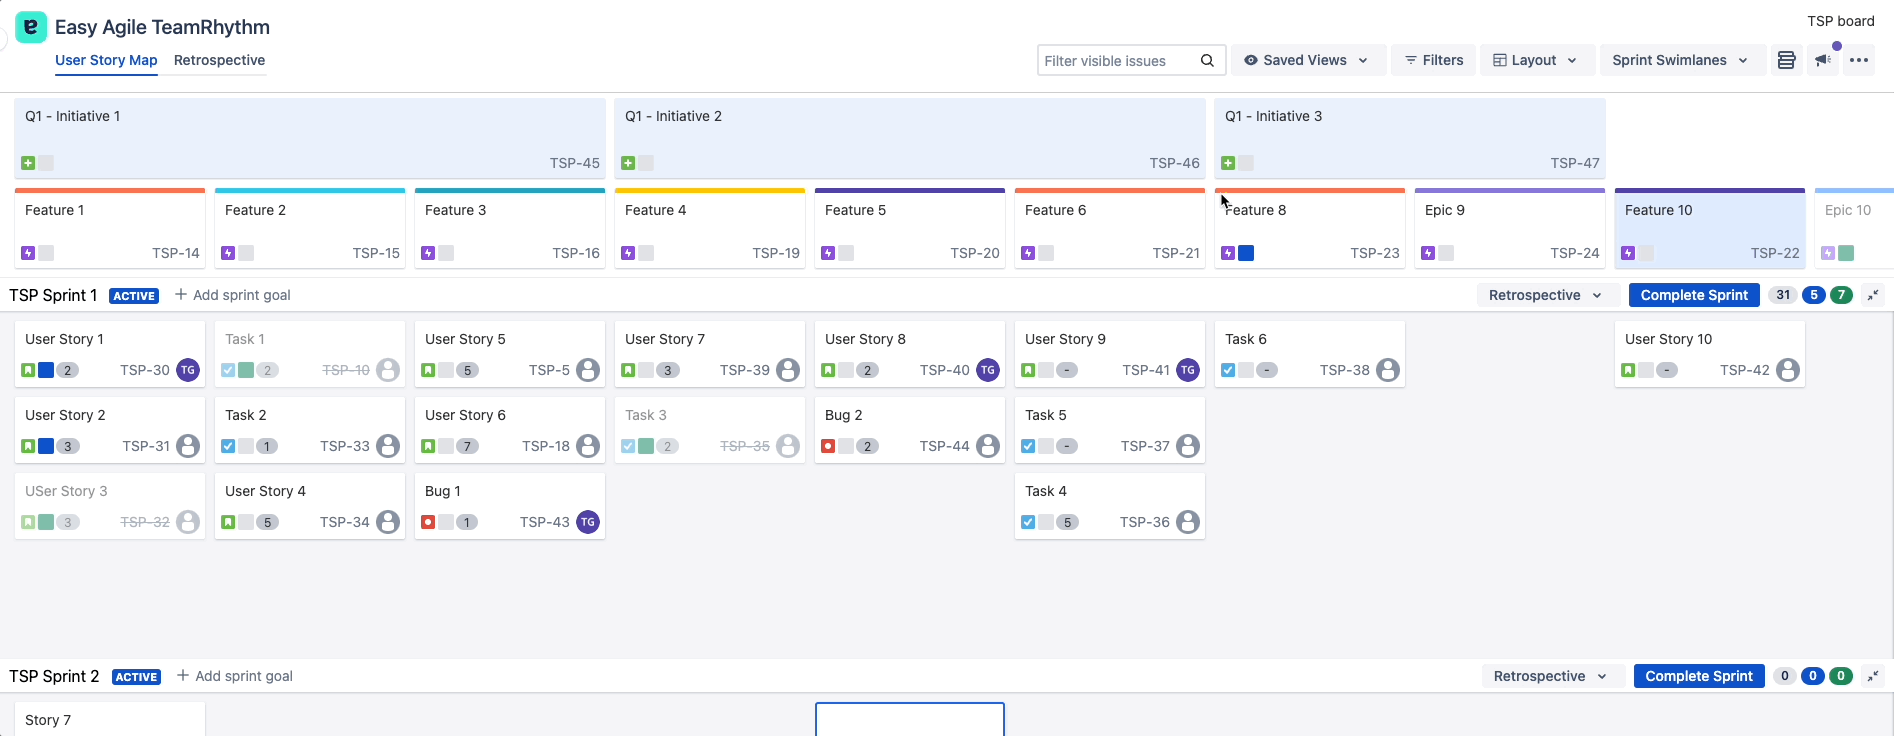This screenshot has width=1894, height=736.
Task: Open the announcements megaphone icon
Action: [x=1823, y=61]
